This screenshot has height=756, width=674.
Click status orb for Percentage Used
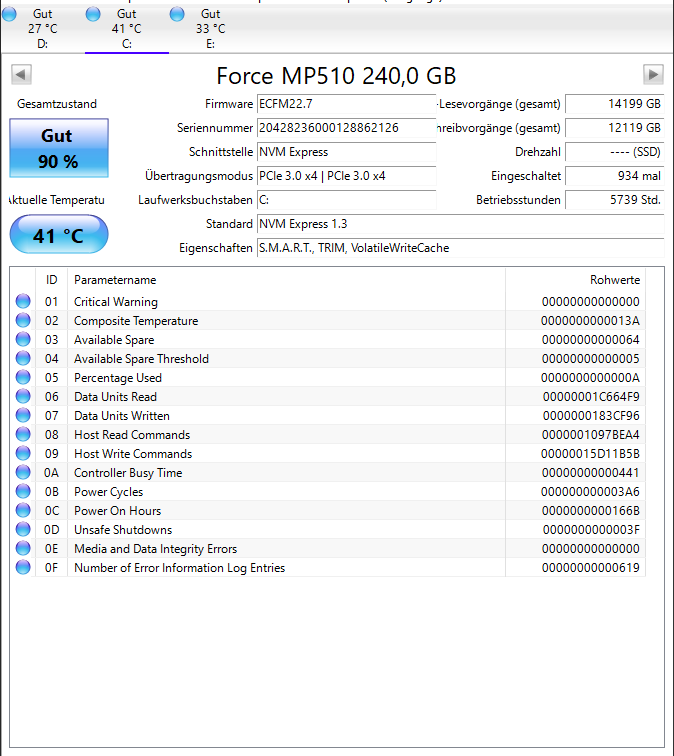coord(23,378)
